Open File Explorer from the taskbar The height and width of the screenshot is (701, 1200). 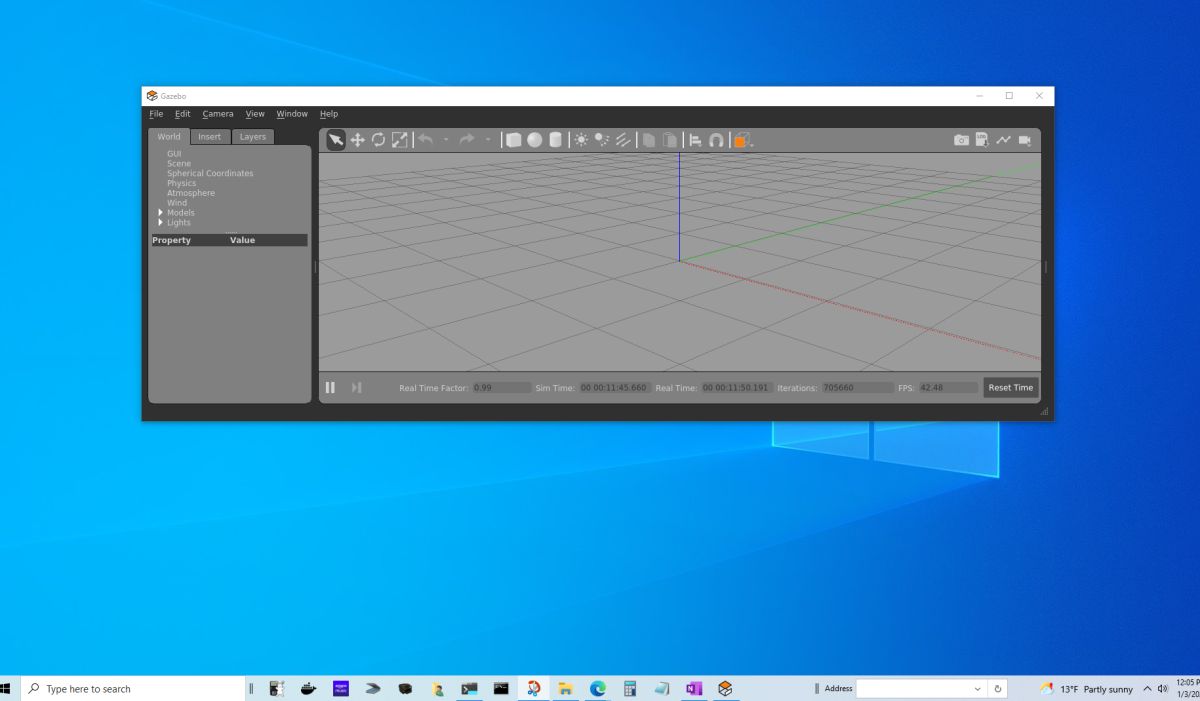pyautogui.click(x=565, y=689)
